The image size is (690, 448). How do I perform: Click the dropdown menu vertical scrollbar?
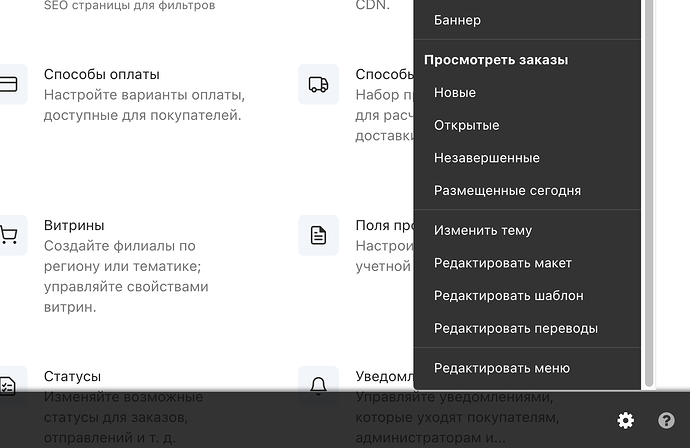pos(649,194)
